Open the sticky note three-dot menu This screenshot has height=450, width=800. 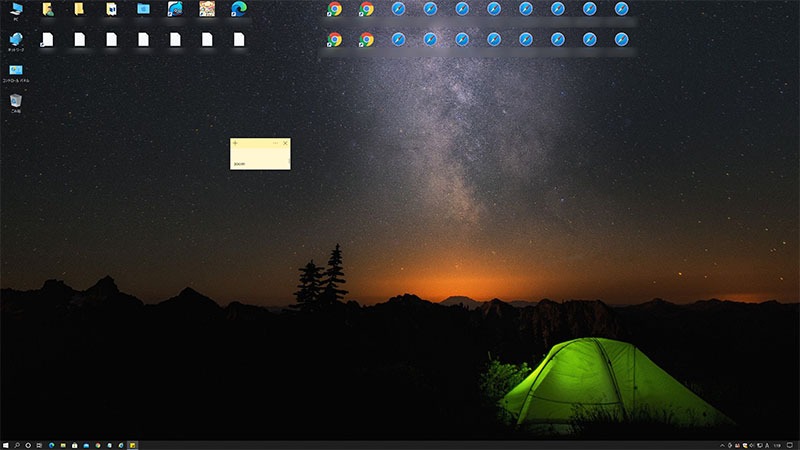tap(276, 143)
